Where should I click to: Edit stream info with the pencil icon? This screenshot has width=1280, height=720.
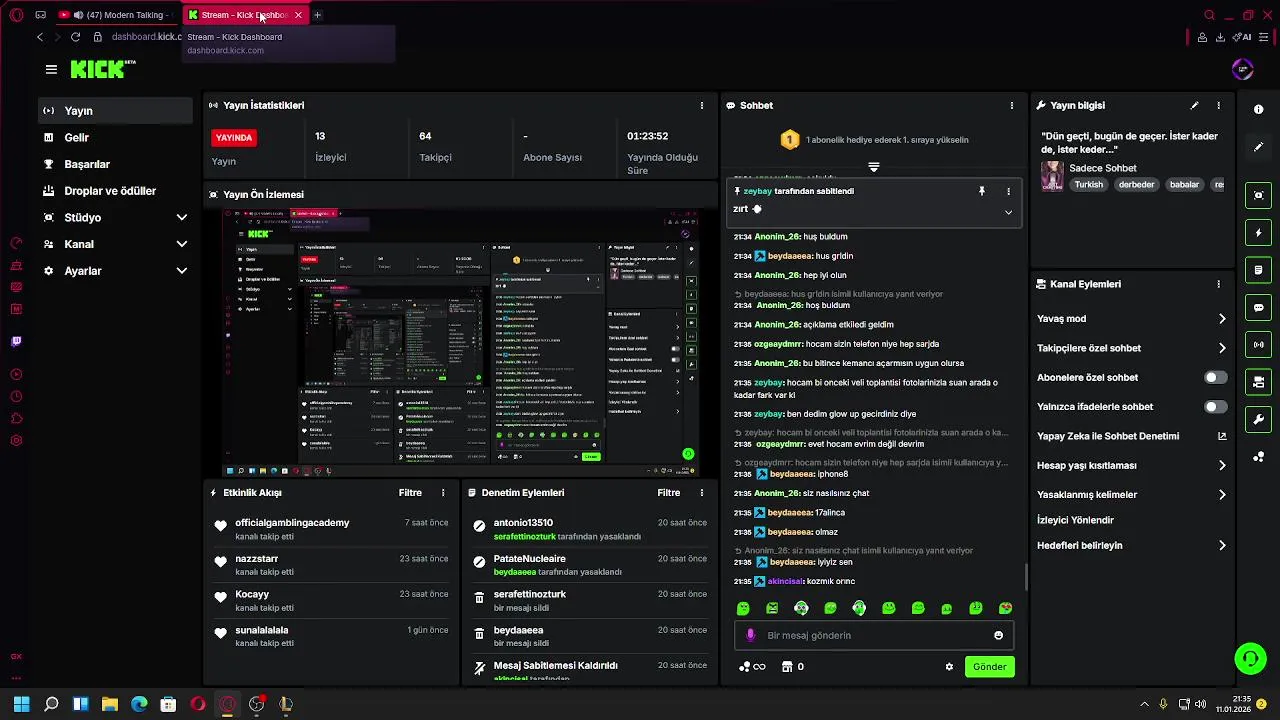(x=1194, y=105)
